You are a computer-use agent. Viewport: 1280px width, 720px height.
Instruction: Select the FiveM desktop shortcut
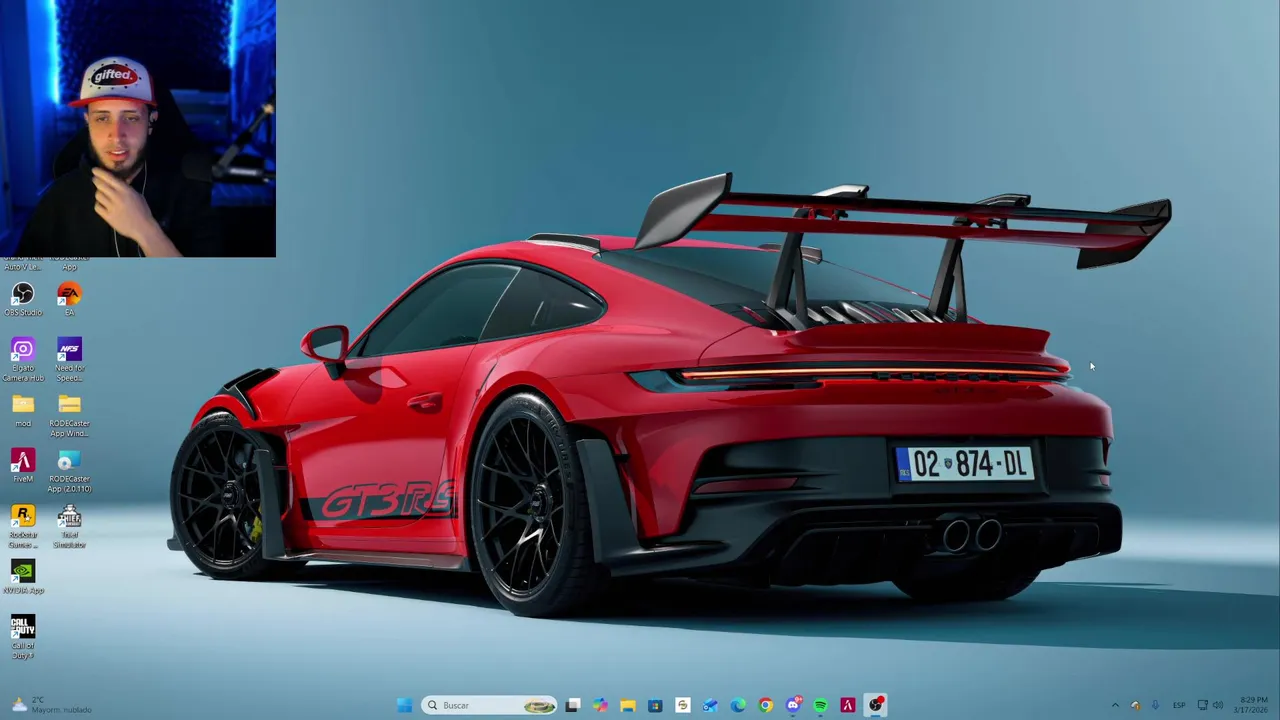coord(23,466)
